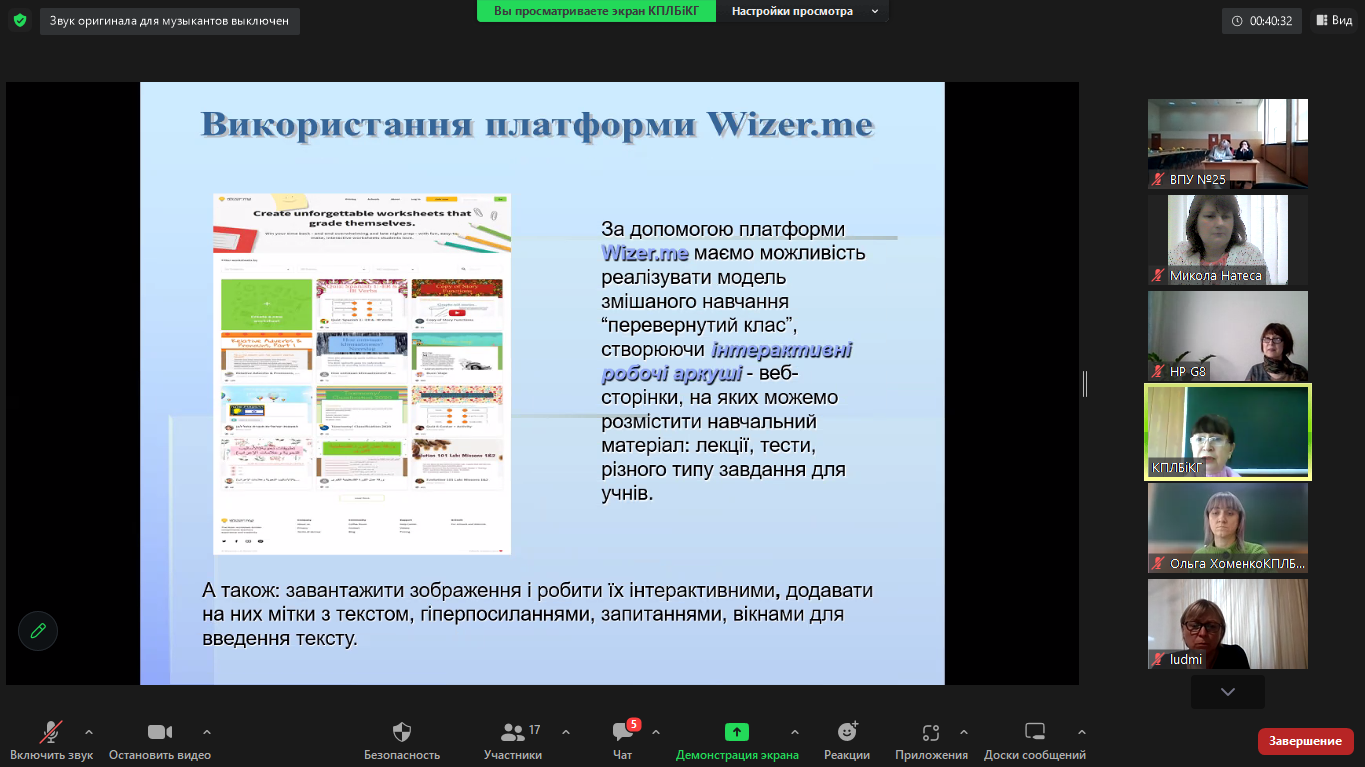1365x767 pixels.
Task: Click the gallery panel resize handle
Action: (x=1085, y=383)
